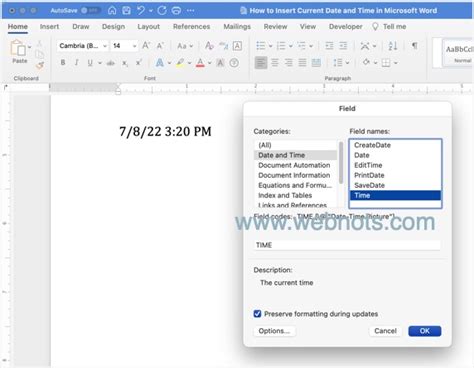
Task: Click the Sort A-Z icon
Action: 393,46
